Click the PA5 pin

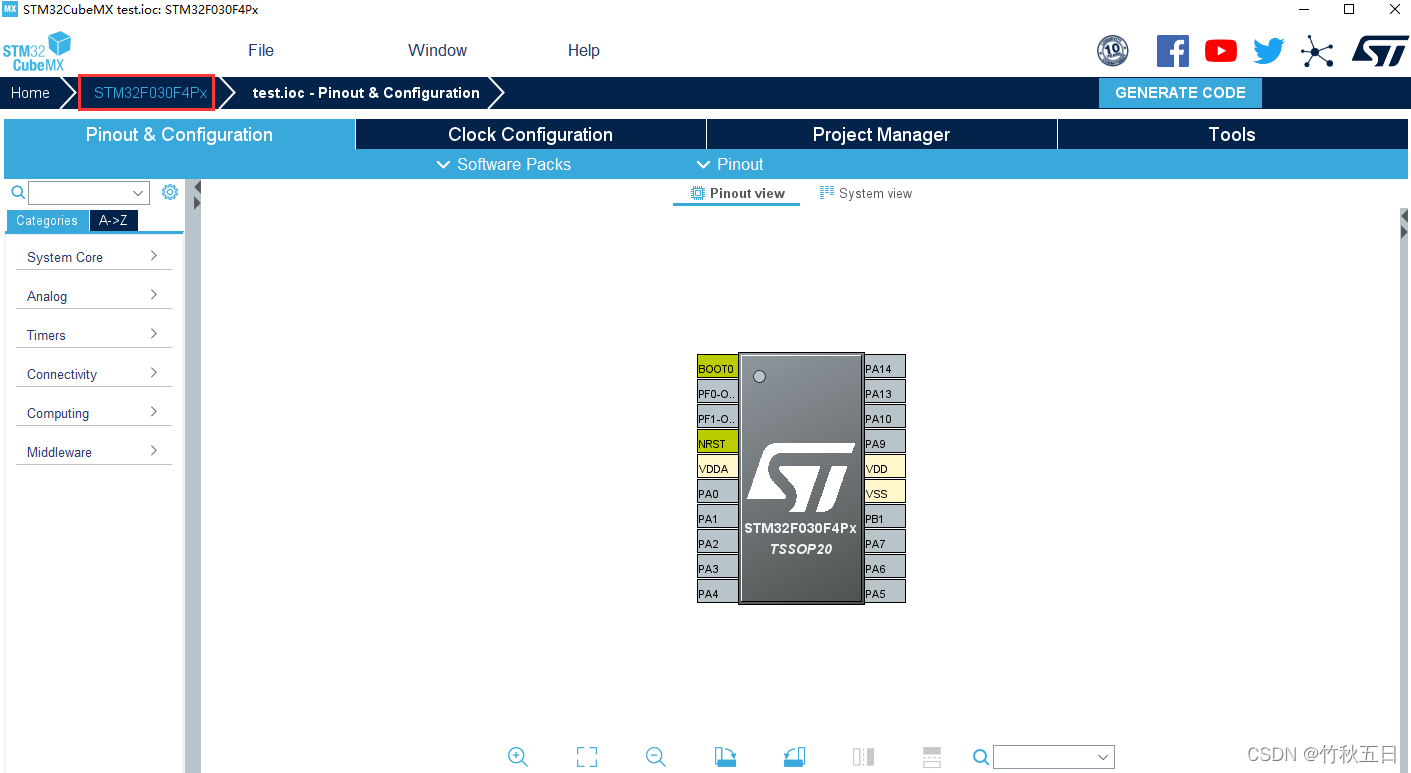(x=884, y=592)
